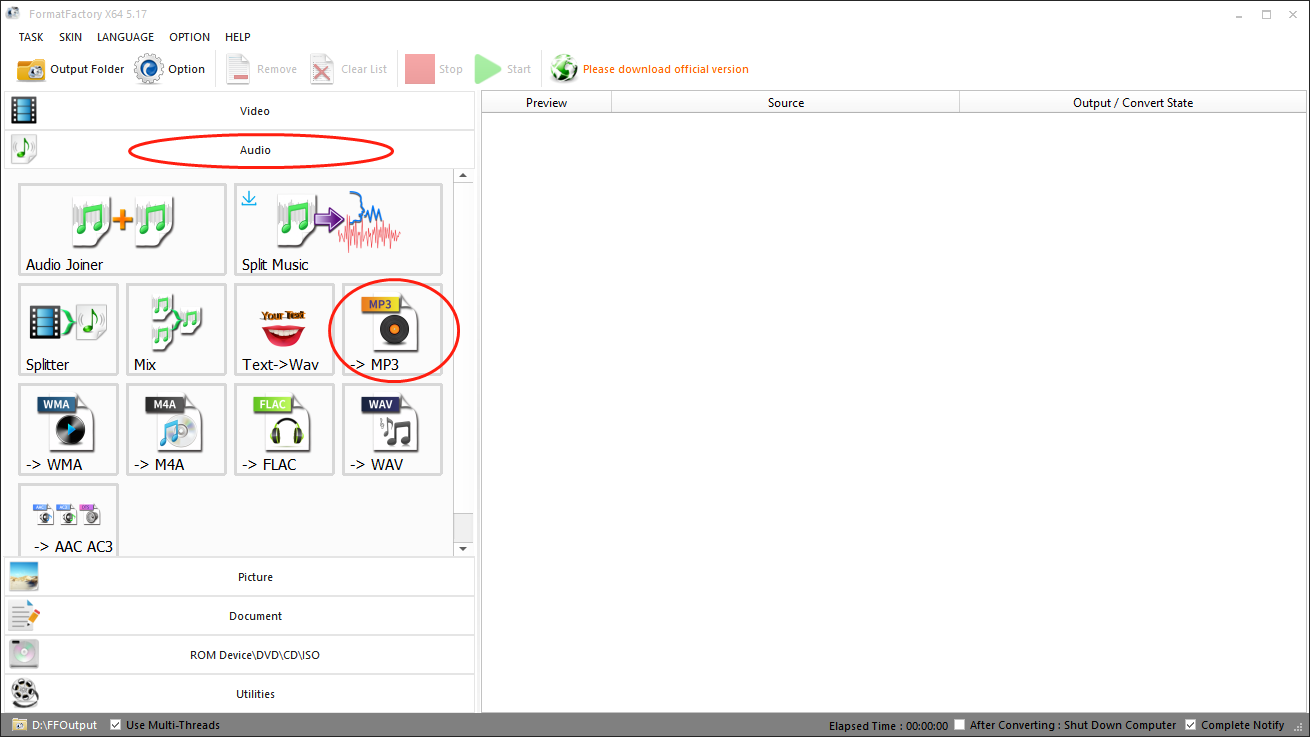Click the Remove toolbar button
1310x737 pixels.
pyautogui.click(x=261, y=69)
